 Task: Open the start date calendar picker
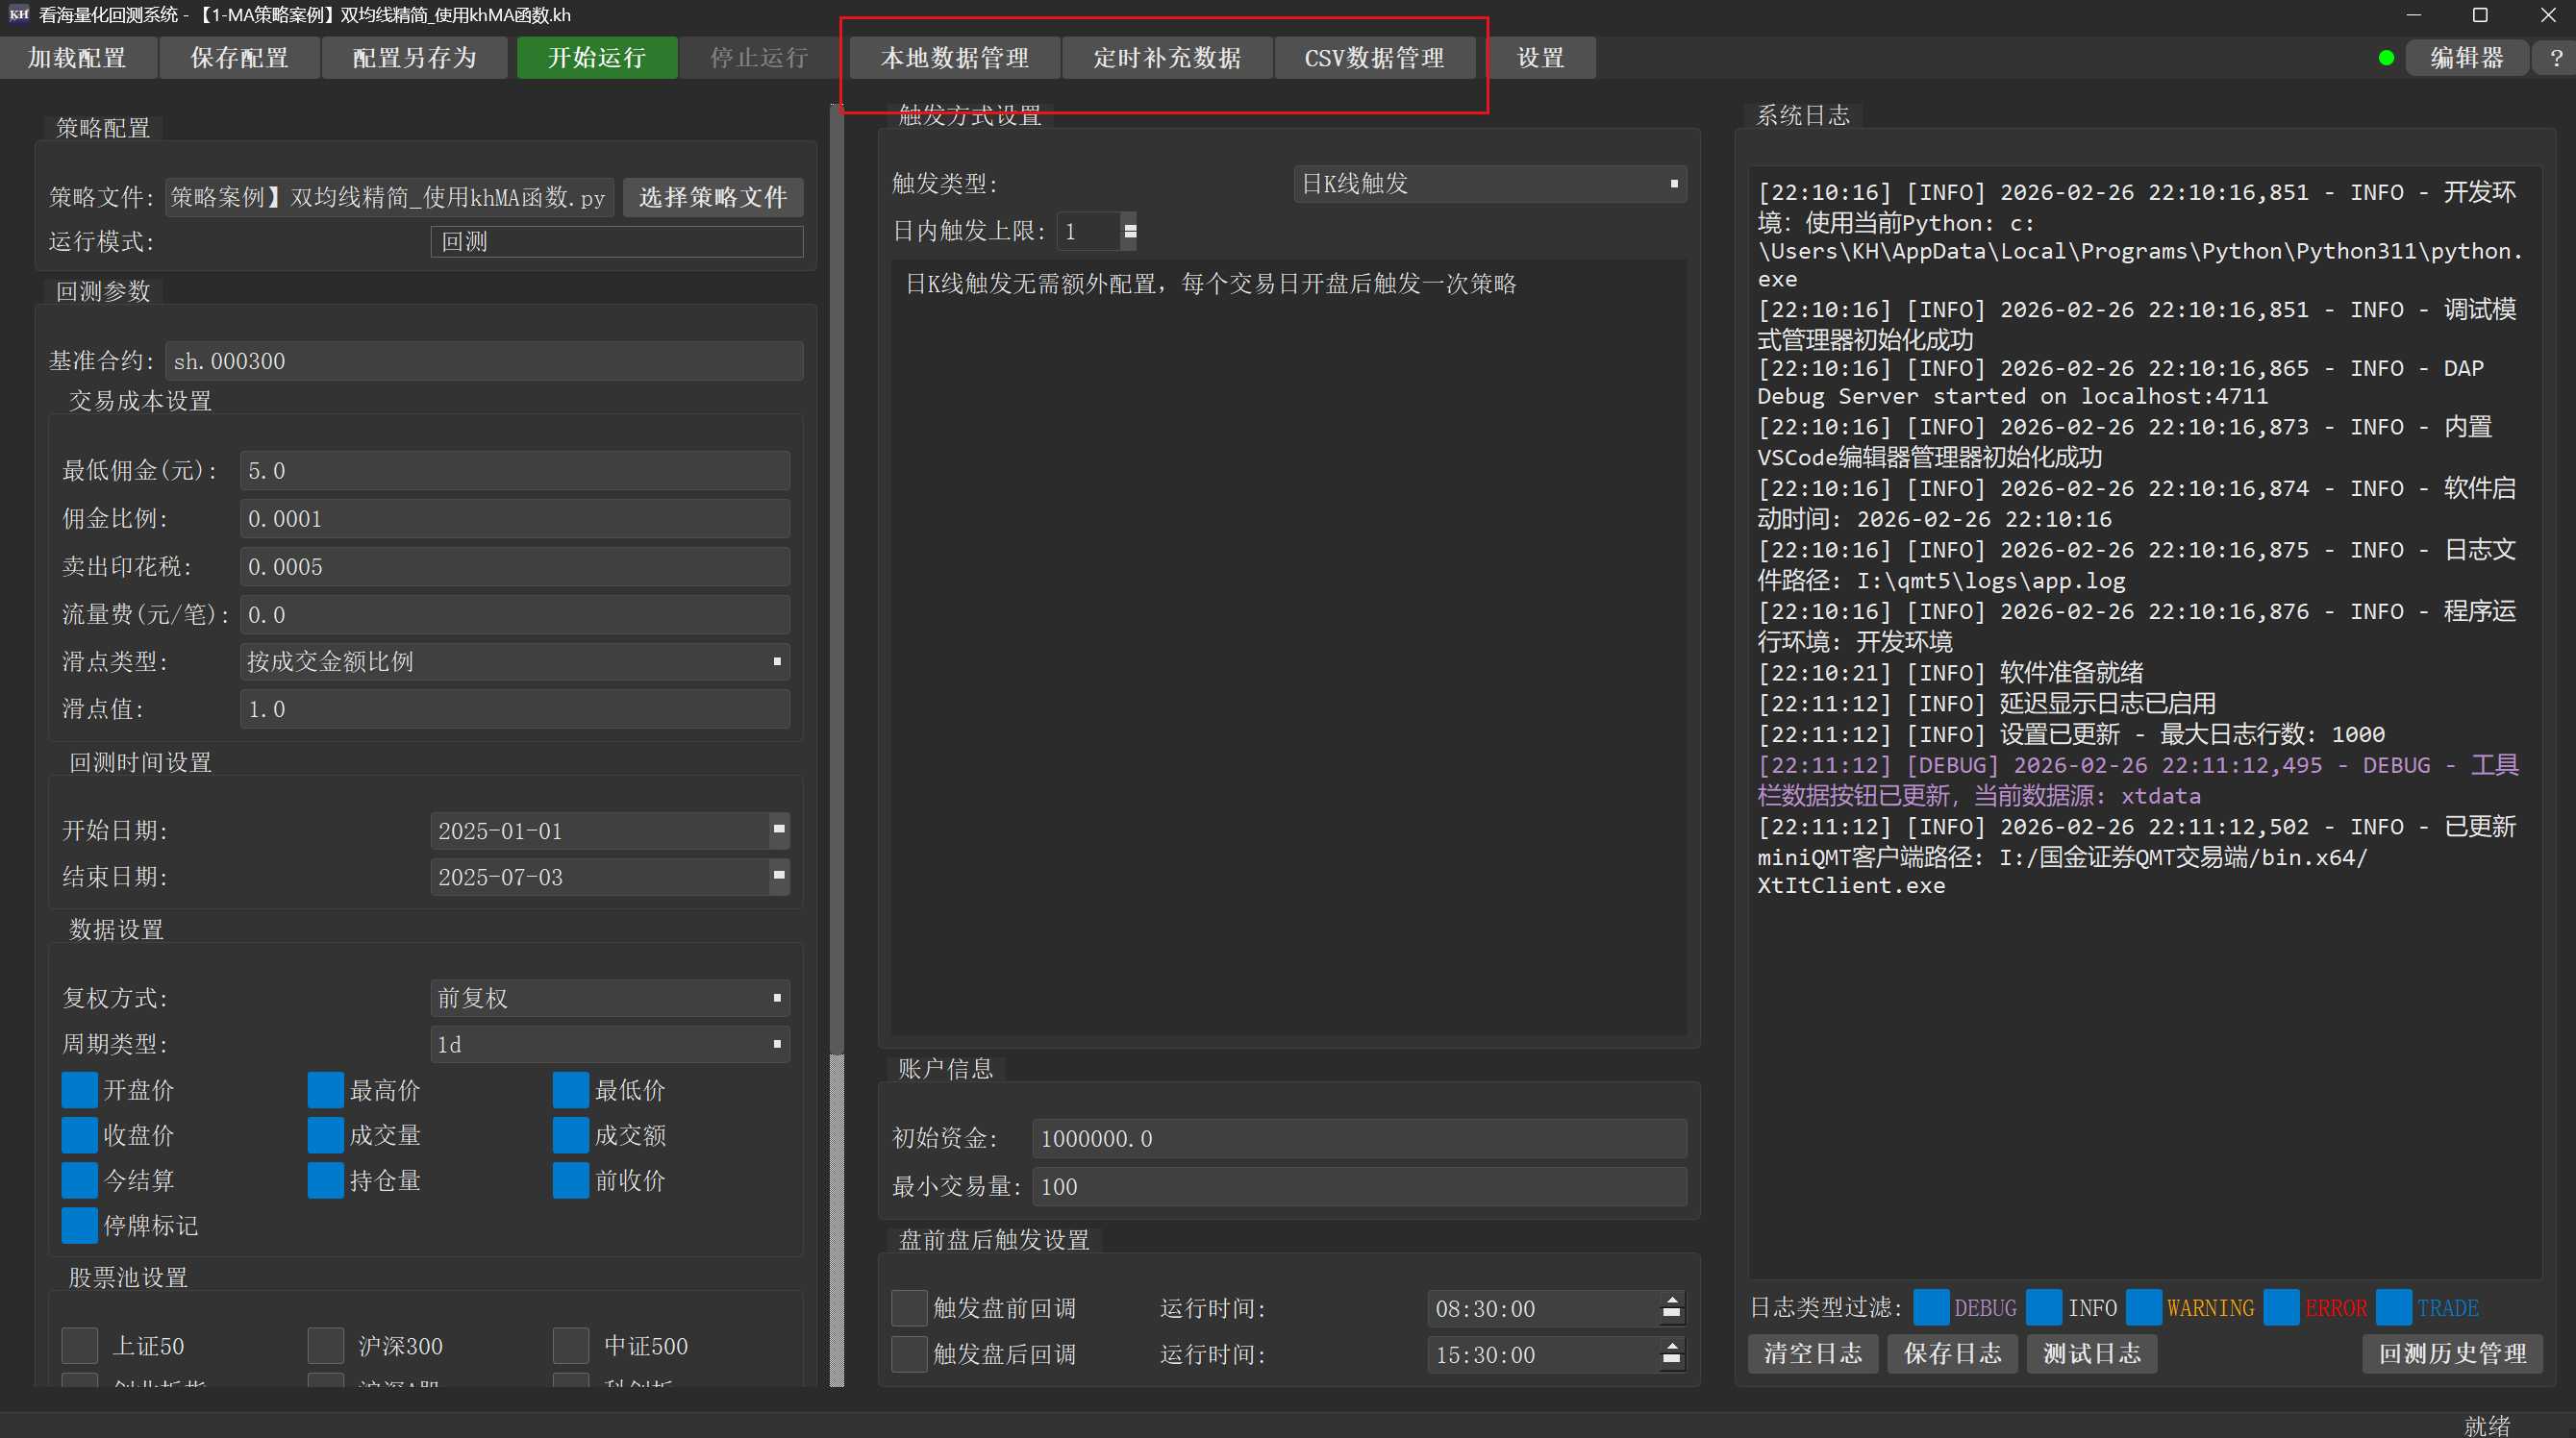pyautogui.click(x=778, y=829)
